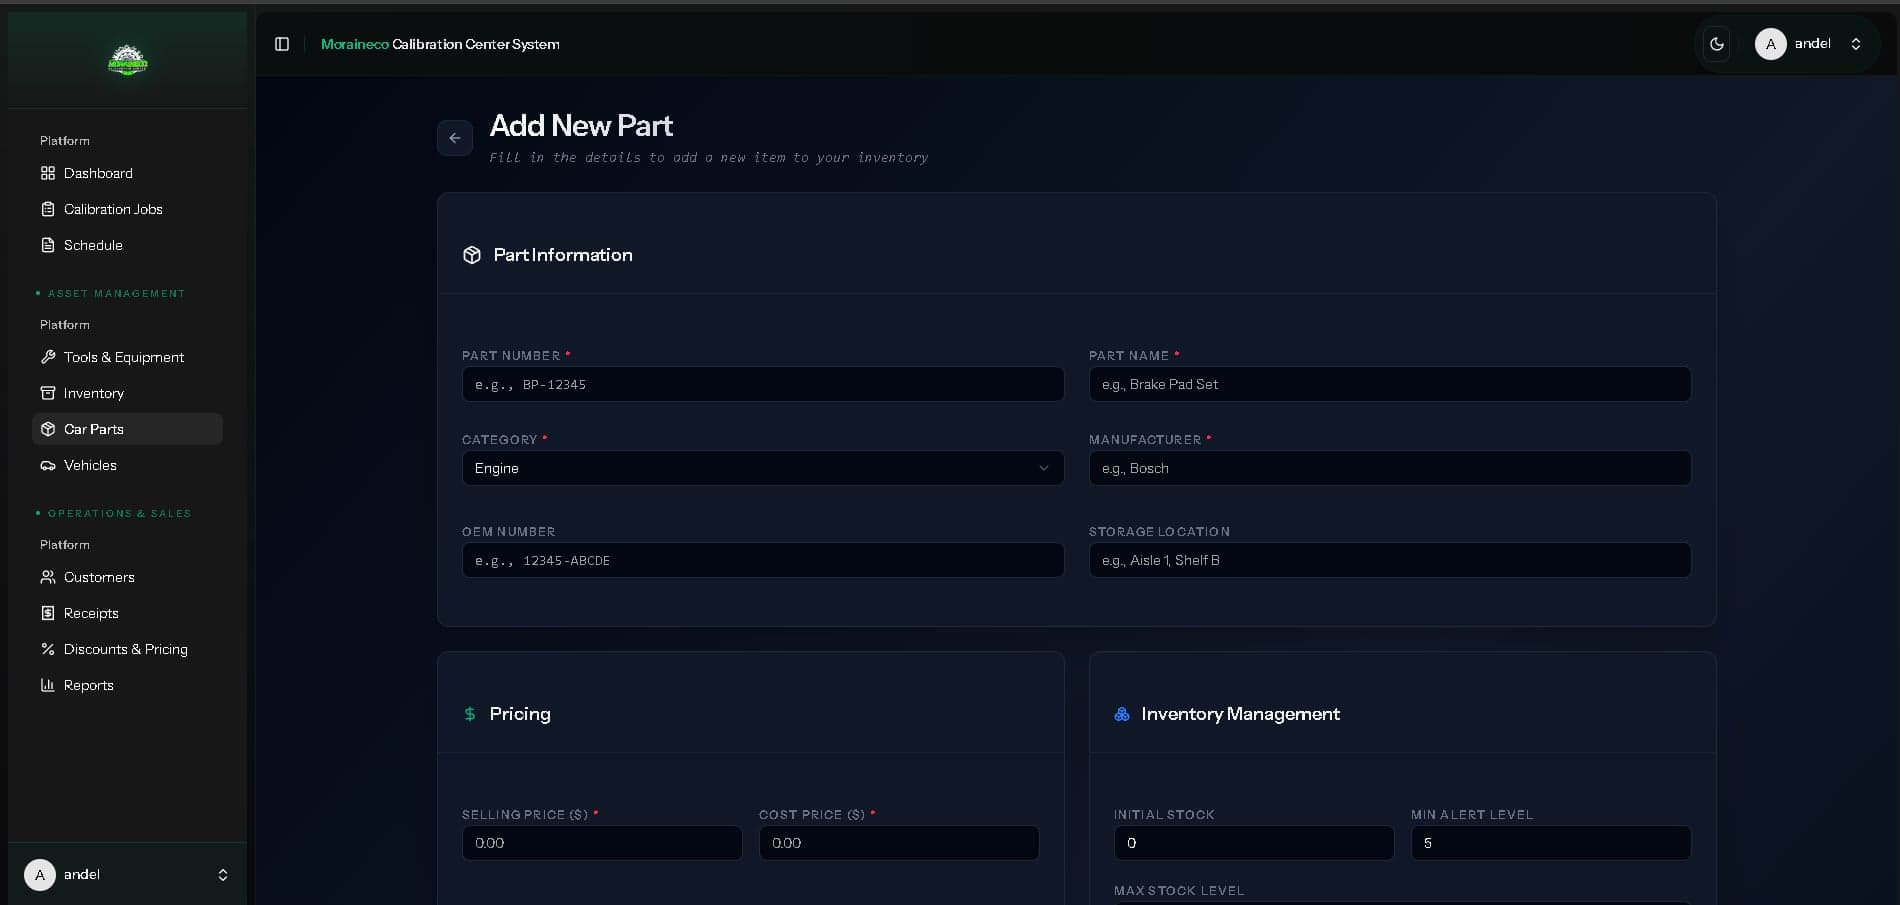Expand the andel user menu in top bar
This screenshot has height=905, width=1900.
click(1811, 44)
